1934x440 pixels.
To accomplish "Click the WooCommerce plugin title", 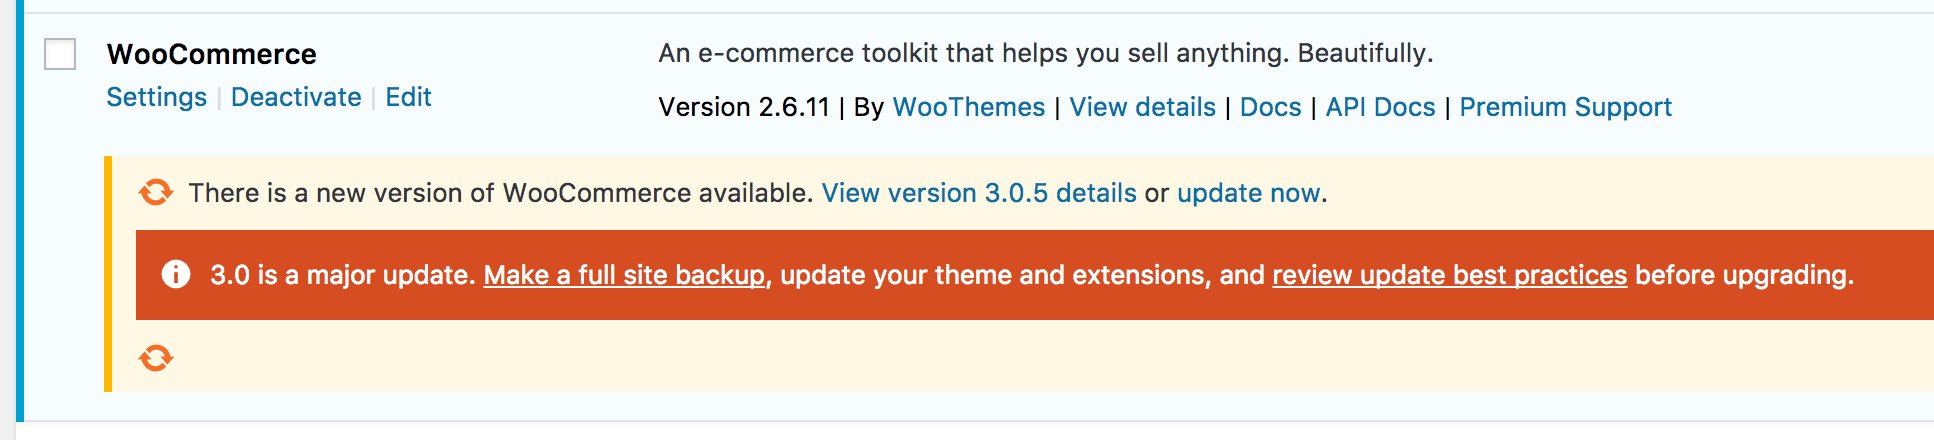I will click(x=211, y=54).
